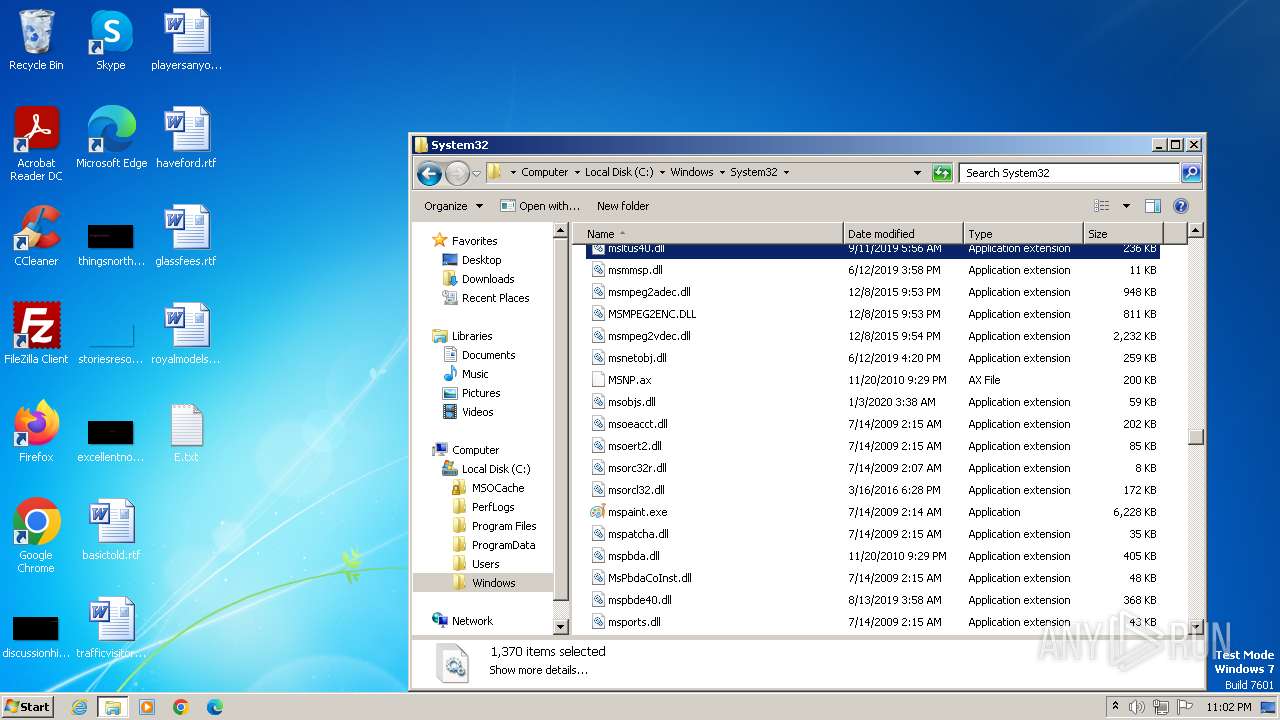The width and height of the screenshot is (1280, 720).
Task: Toggle the preview pane button
Action: [x=1152, y=206]
